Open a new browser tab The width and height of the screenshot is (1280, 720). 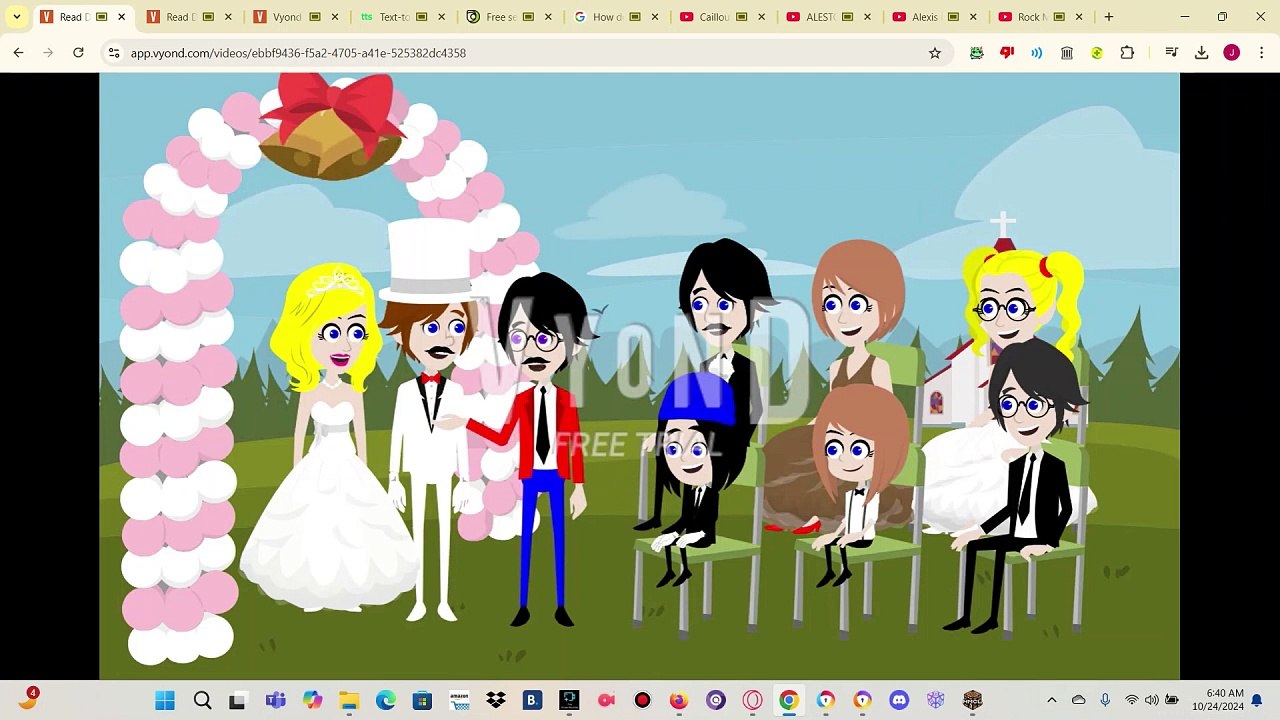pos(1109,17)
